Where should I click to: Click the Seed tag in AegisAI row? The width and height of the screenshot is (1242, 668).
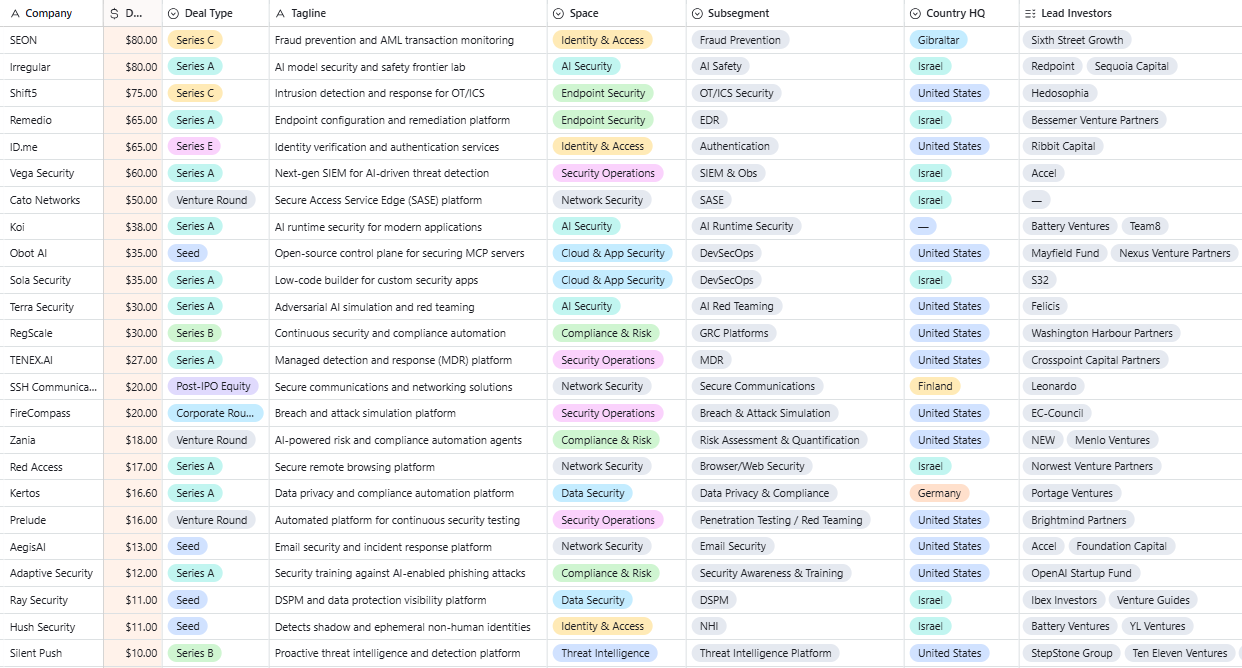[188, 546]
